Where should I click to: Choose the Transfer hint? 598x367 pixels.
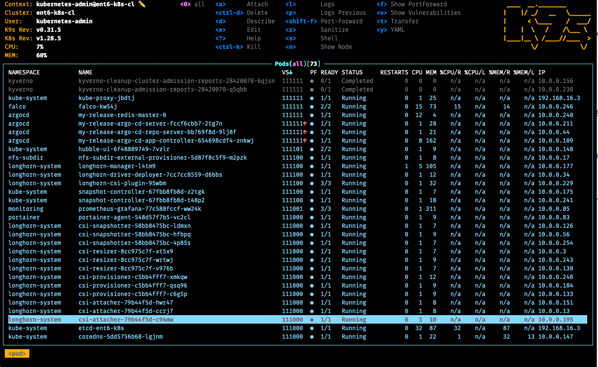click(398, 21)
